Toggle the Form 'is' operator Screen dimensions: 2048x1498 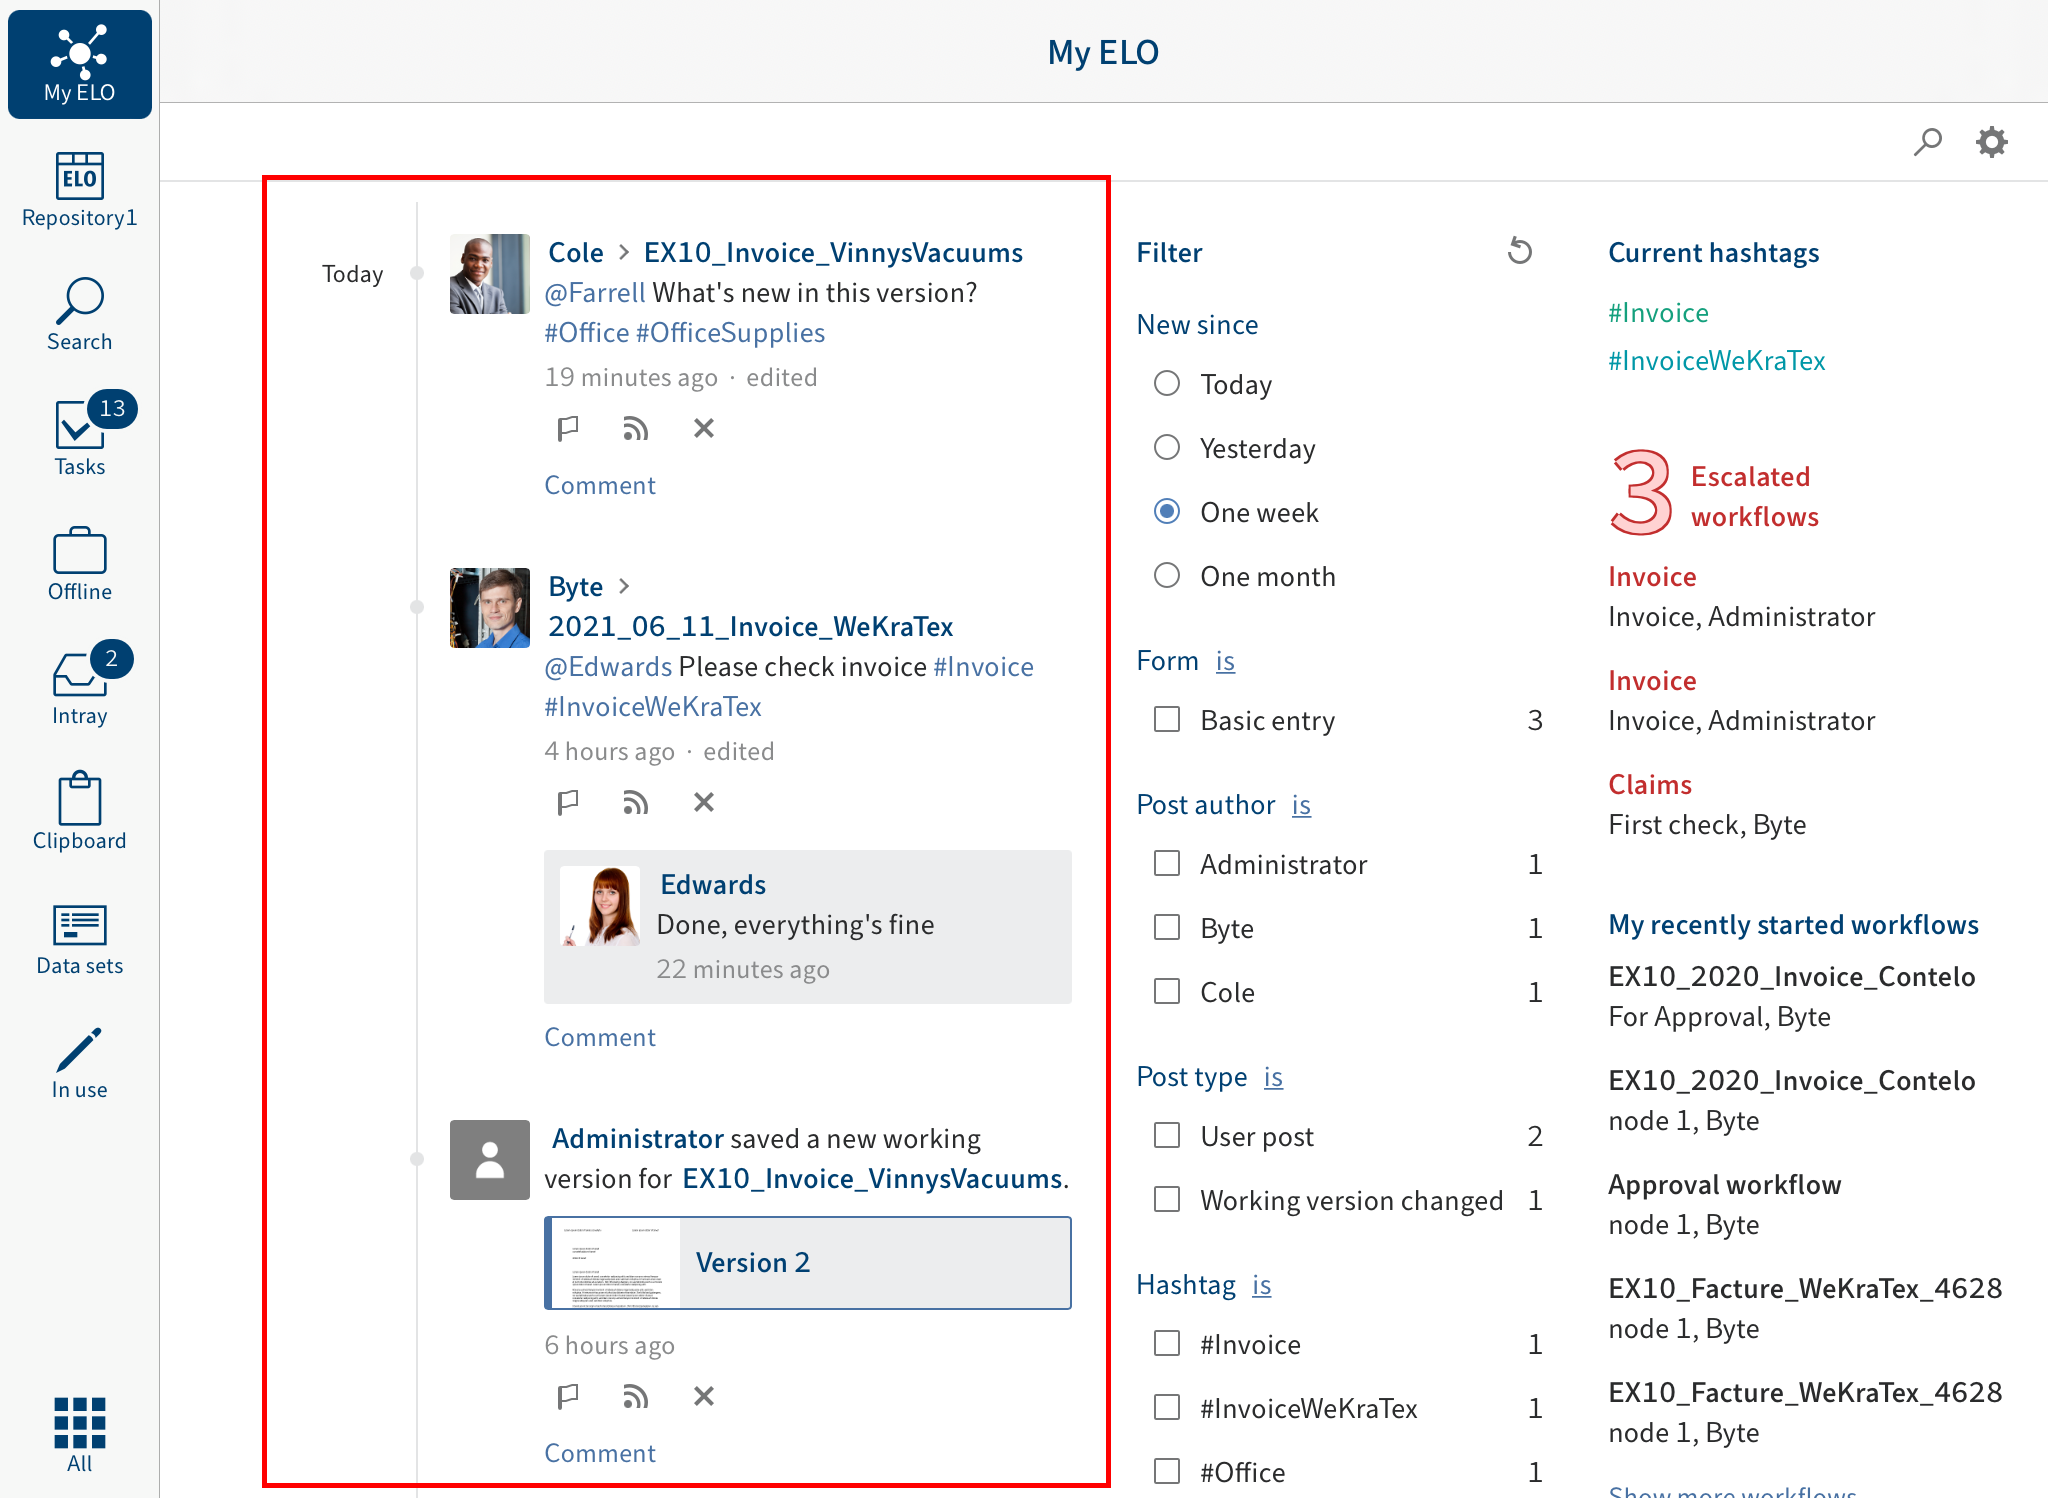pyautogui.click(x=1225, y=661)
